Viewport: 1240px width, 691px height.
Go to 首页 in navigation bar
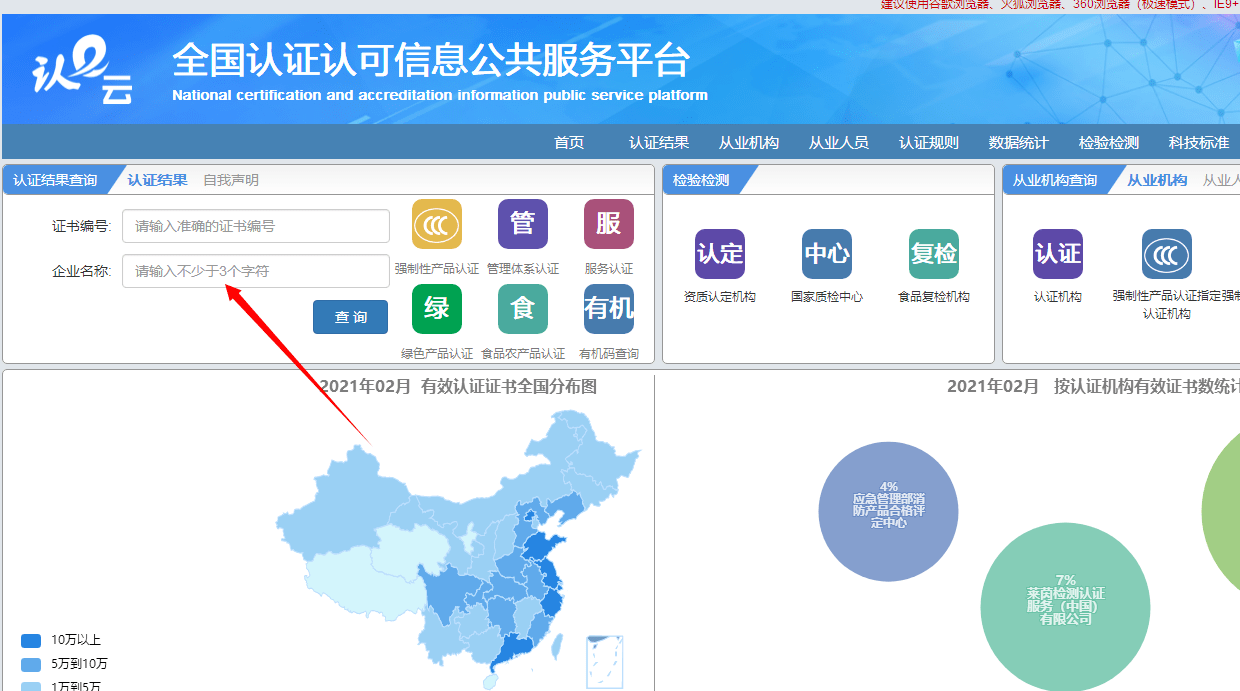pyautogui.click(x=569, y=142)
